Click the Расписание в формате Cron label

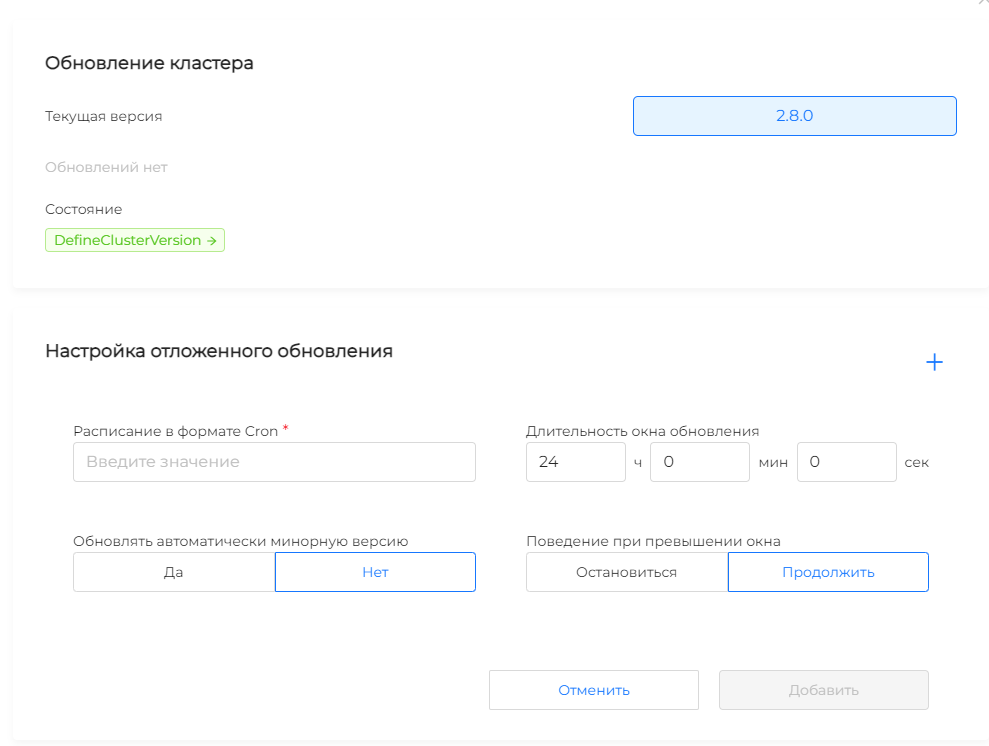[x=175, y=431]
